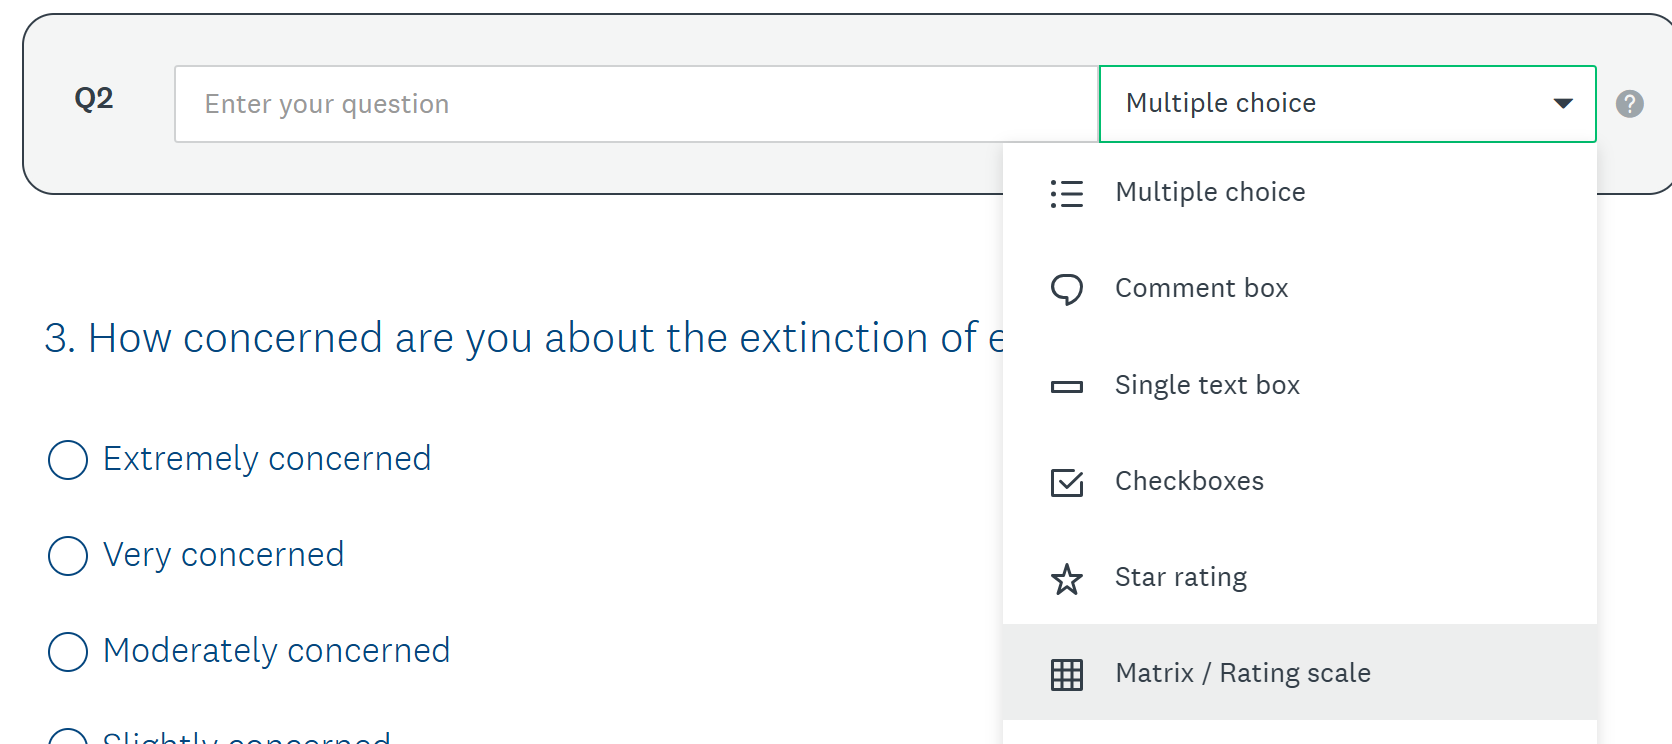Select Comment box from the type list
Screen dimensions: 1672x744
[1201, 288]
